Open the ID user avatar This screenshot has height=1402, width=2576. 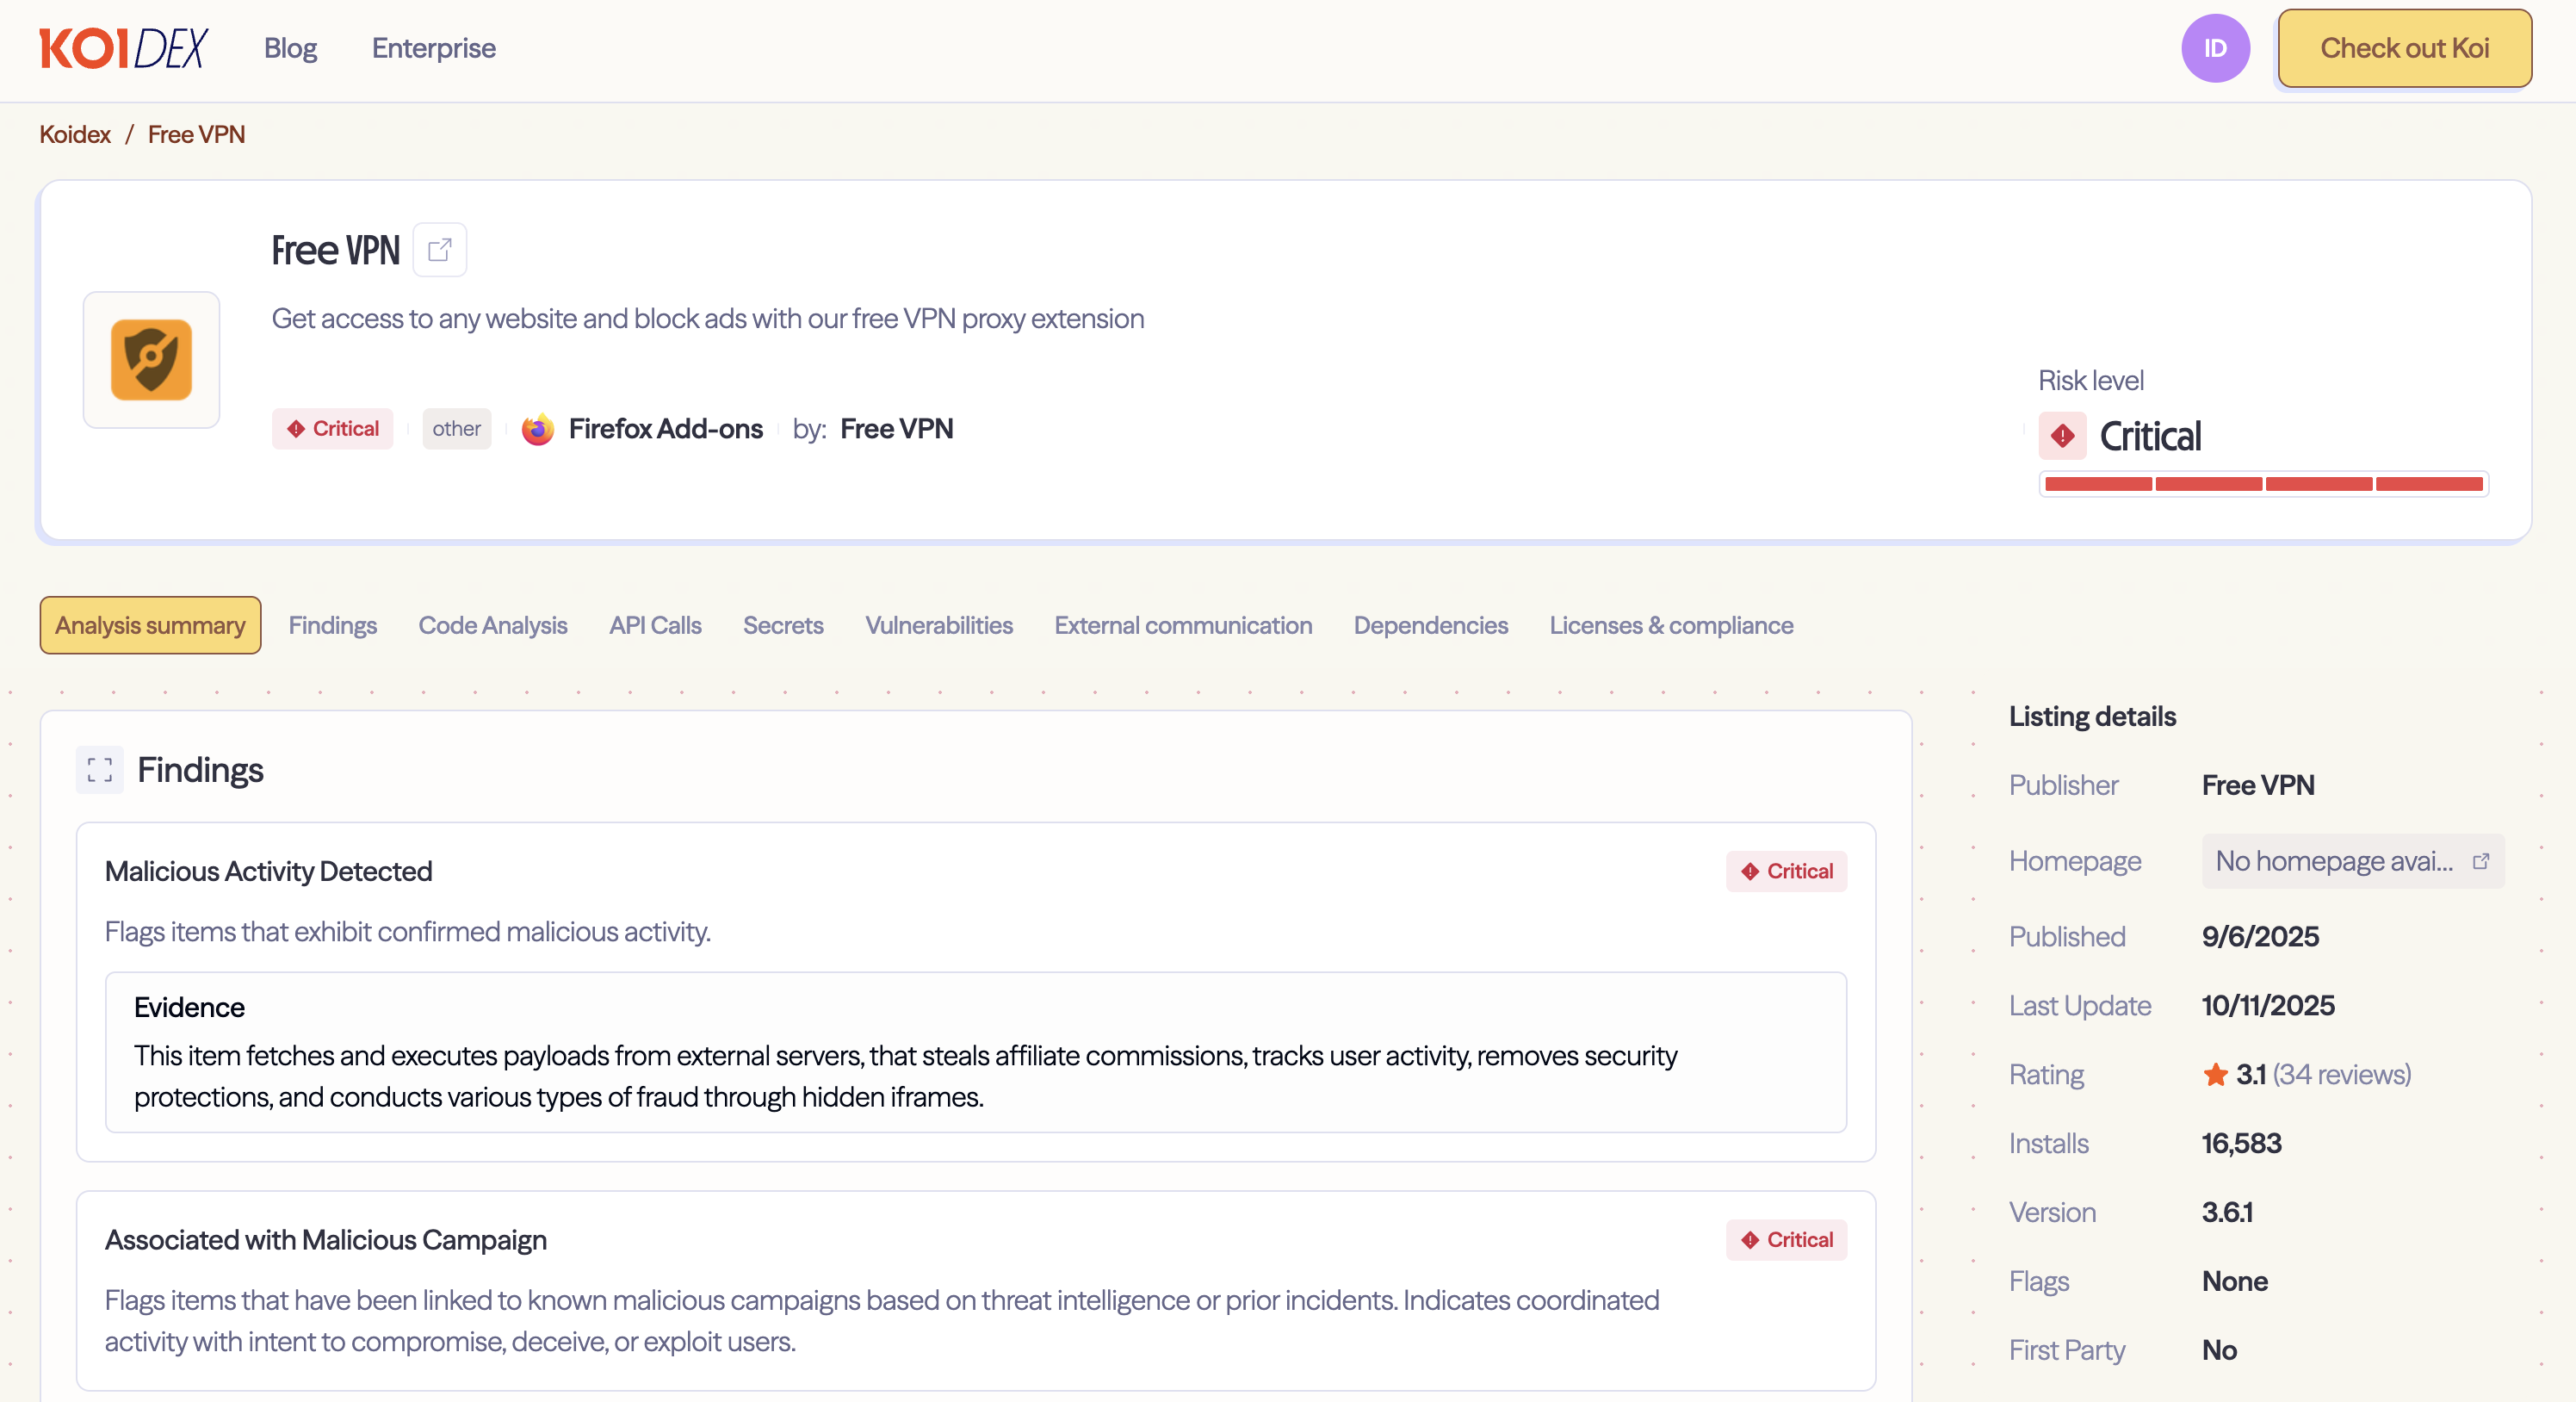2215,47
